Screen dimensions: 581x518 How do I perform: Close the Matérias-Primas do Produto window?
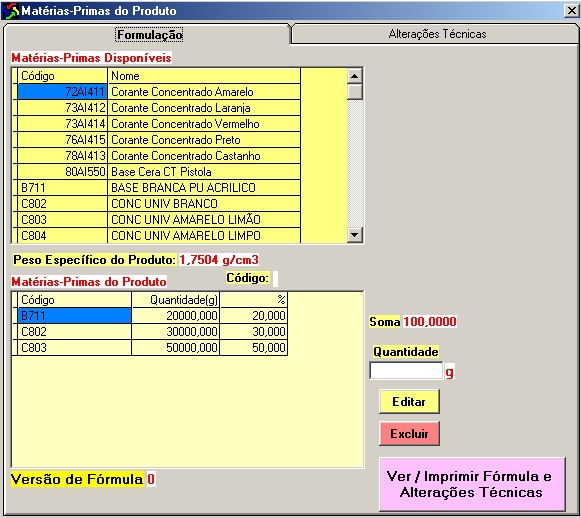coord(572,11)
